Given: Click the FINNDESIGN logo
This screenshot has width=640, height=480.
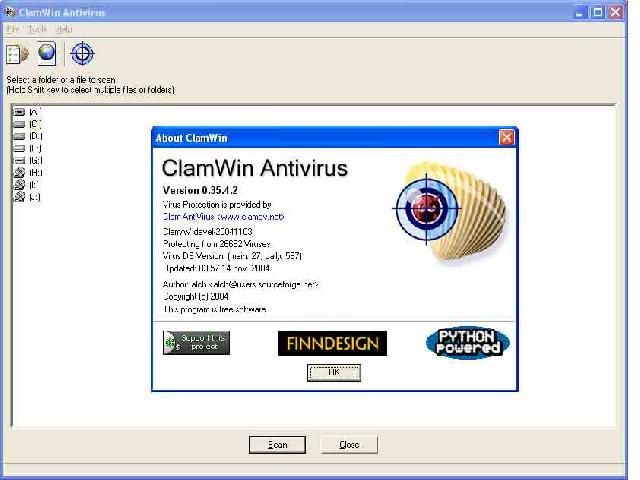Looking at the screenshot, I should click(332, 343).
